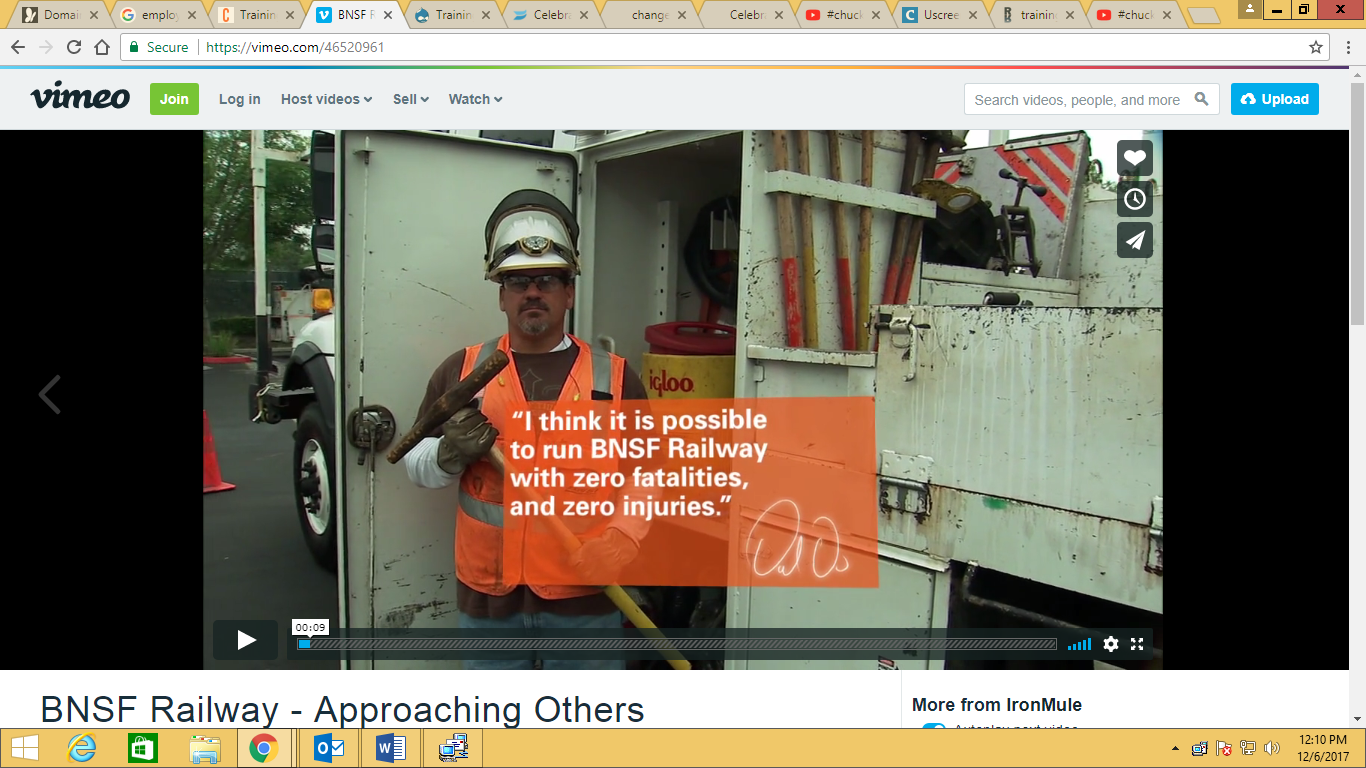
Task: Click the volume speaker tray icon
Action: point(1271,748)
